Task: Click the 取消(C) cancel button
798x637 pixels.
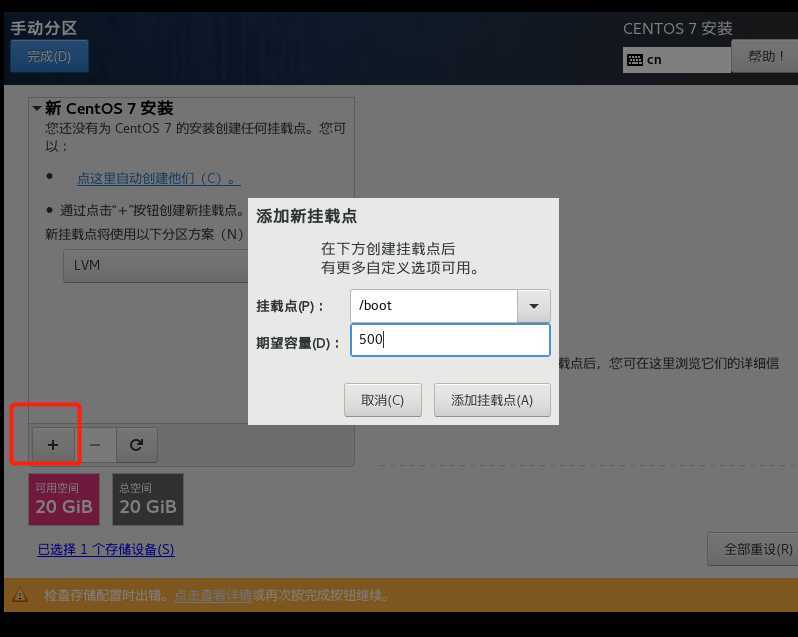Action: 383,400
